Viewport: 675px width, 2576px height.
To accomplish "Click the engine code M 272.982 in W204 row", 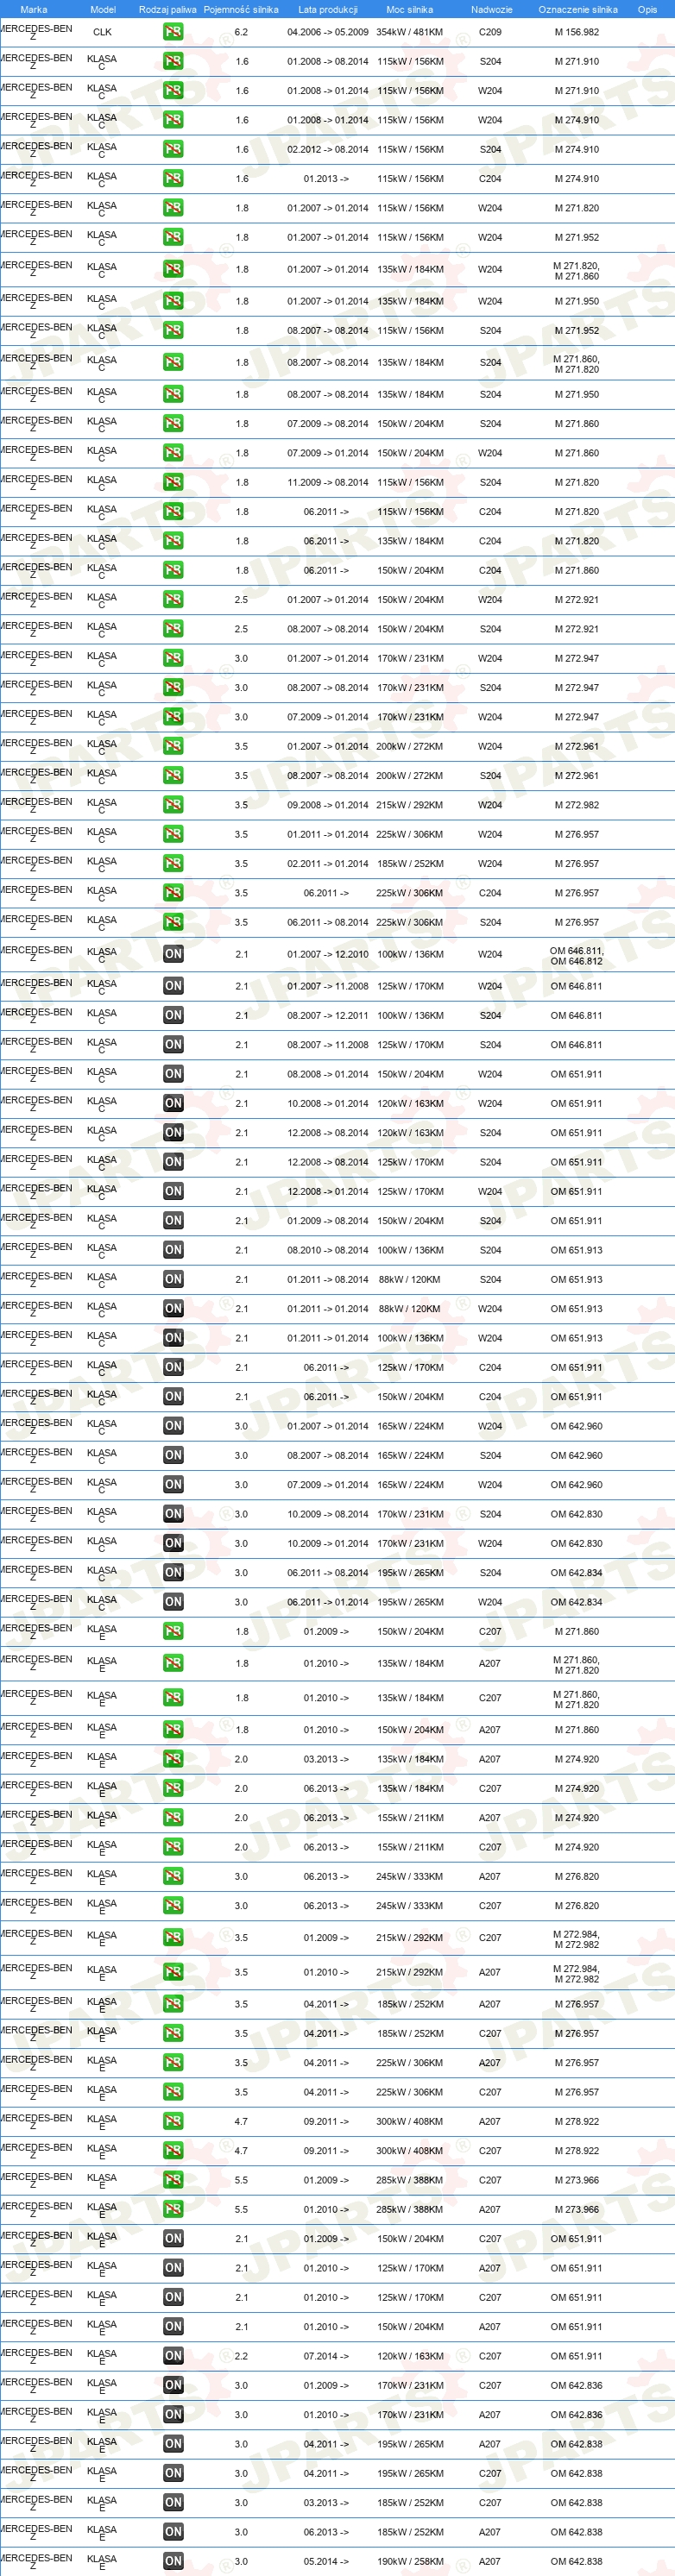I will [577, 805].
